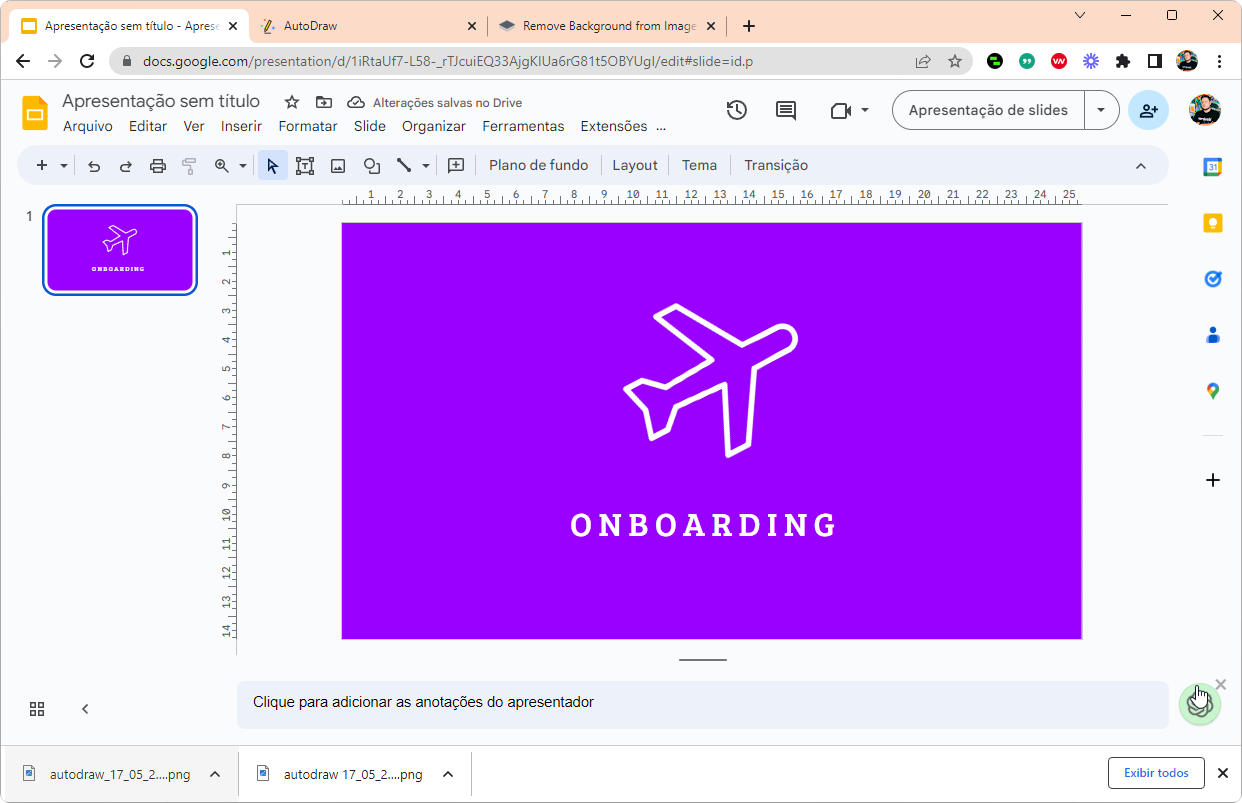Expand the slideshow options dropdown arrow
This screenshot has width=1242, height=803.
click(x=1101, y=110)
